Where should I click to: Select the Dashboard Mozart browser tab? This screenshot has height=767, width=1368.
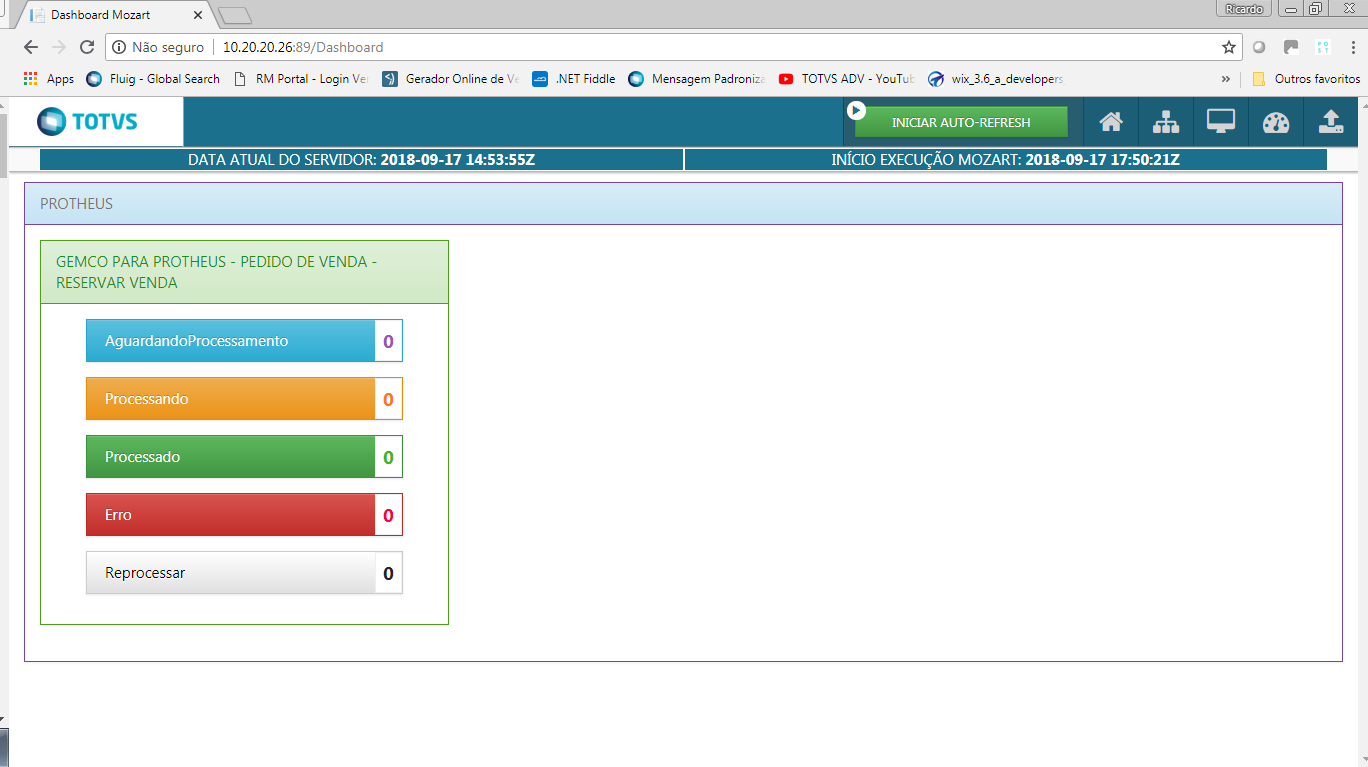[x=115, y=15]
